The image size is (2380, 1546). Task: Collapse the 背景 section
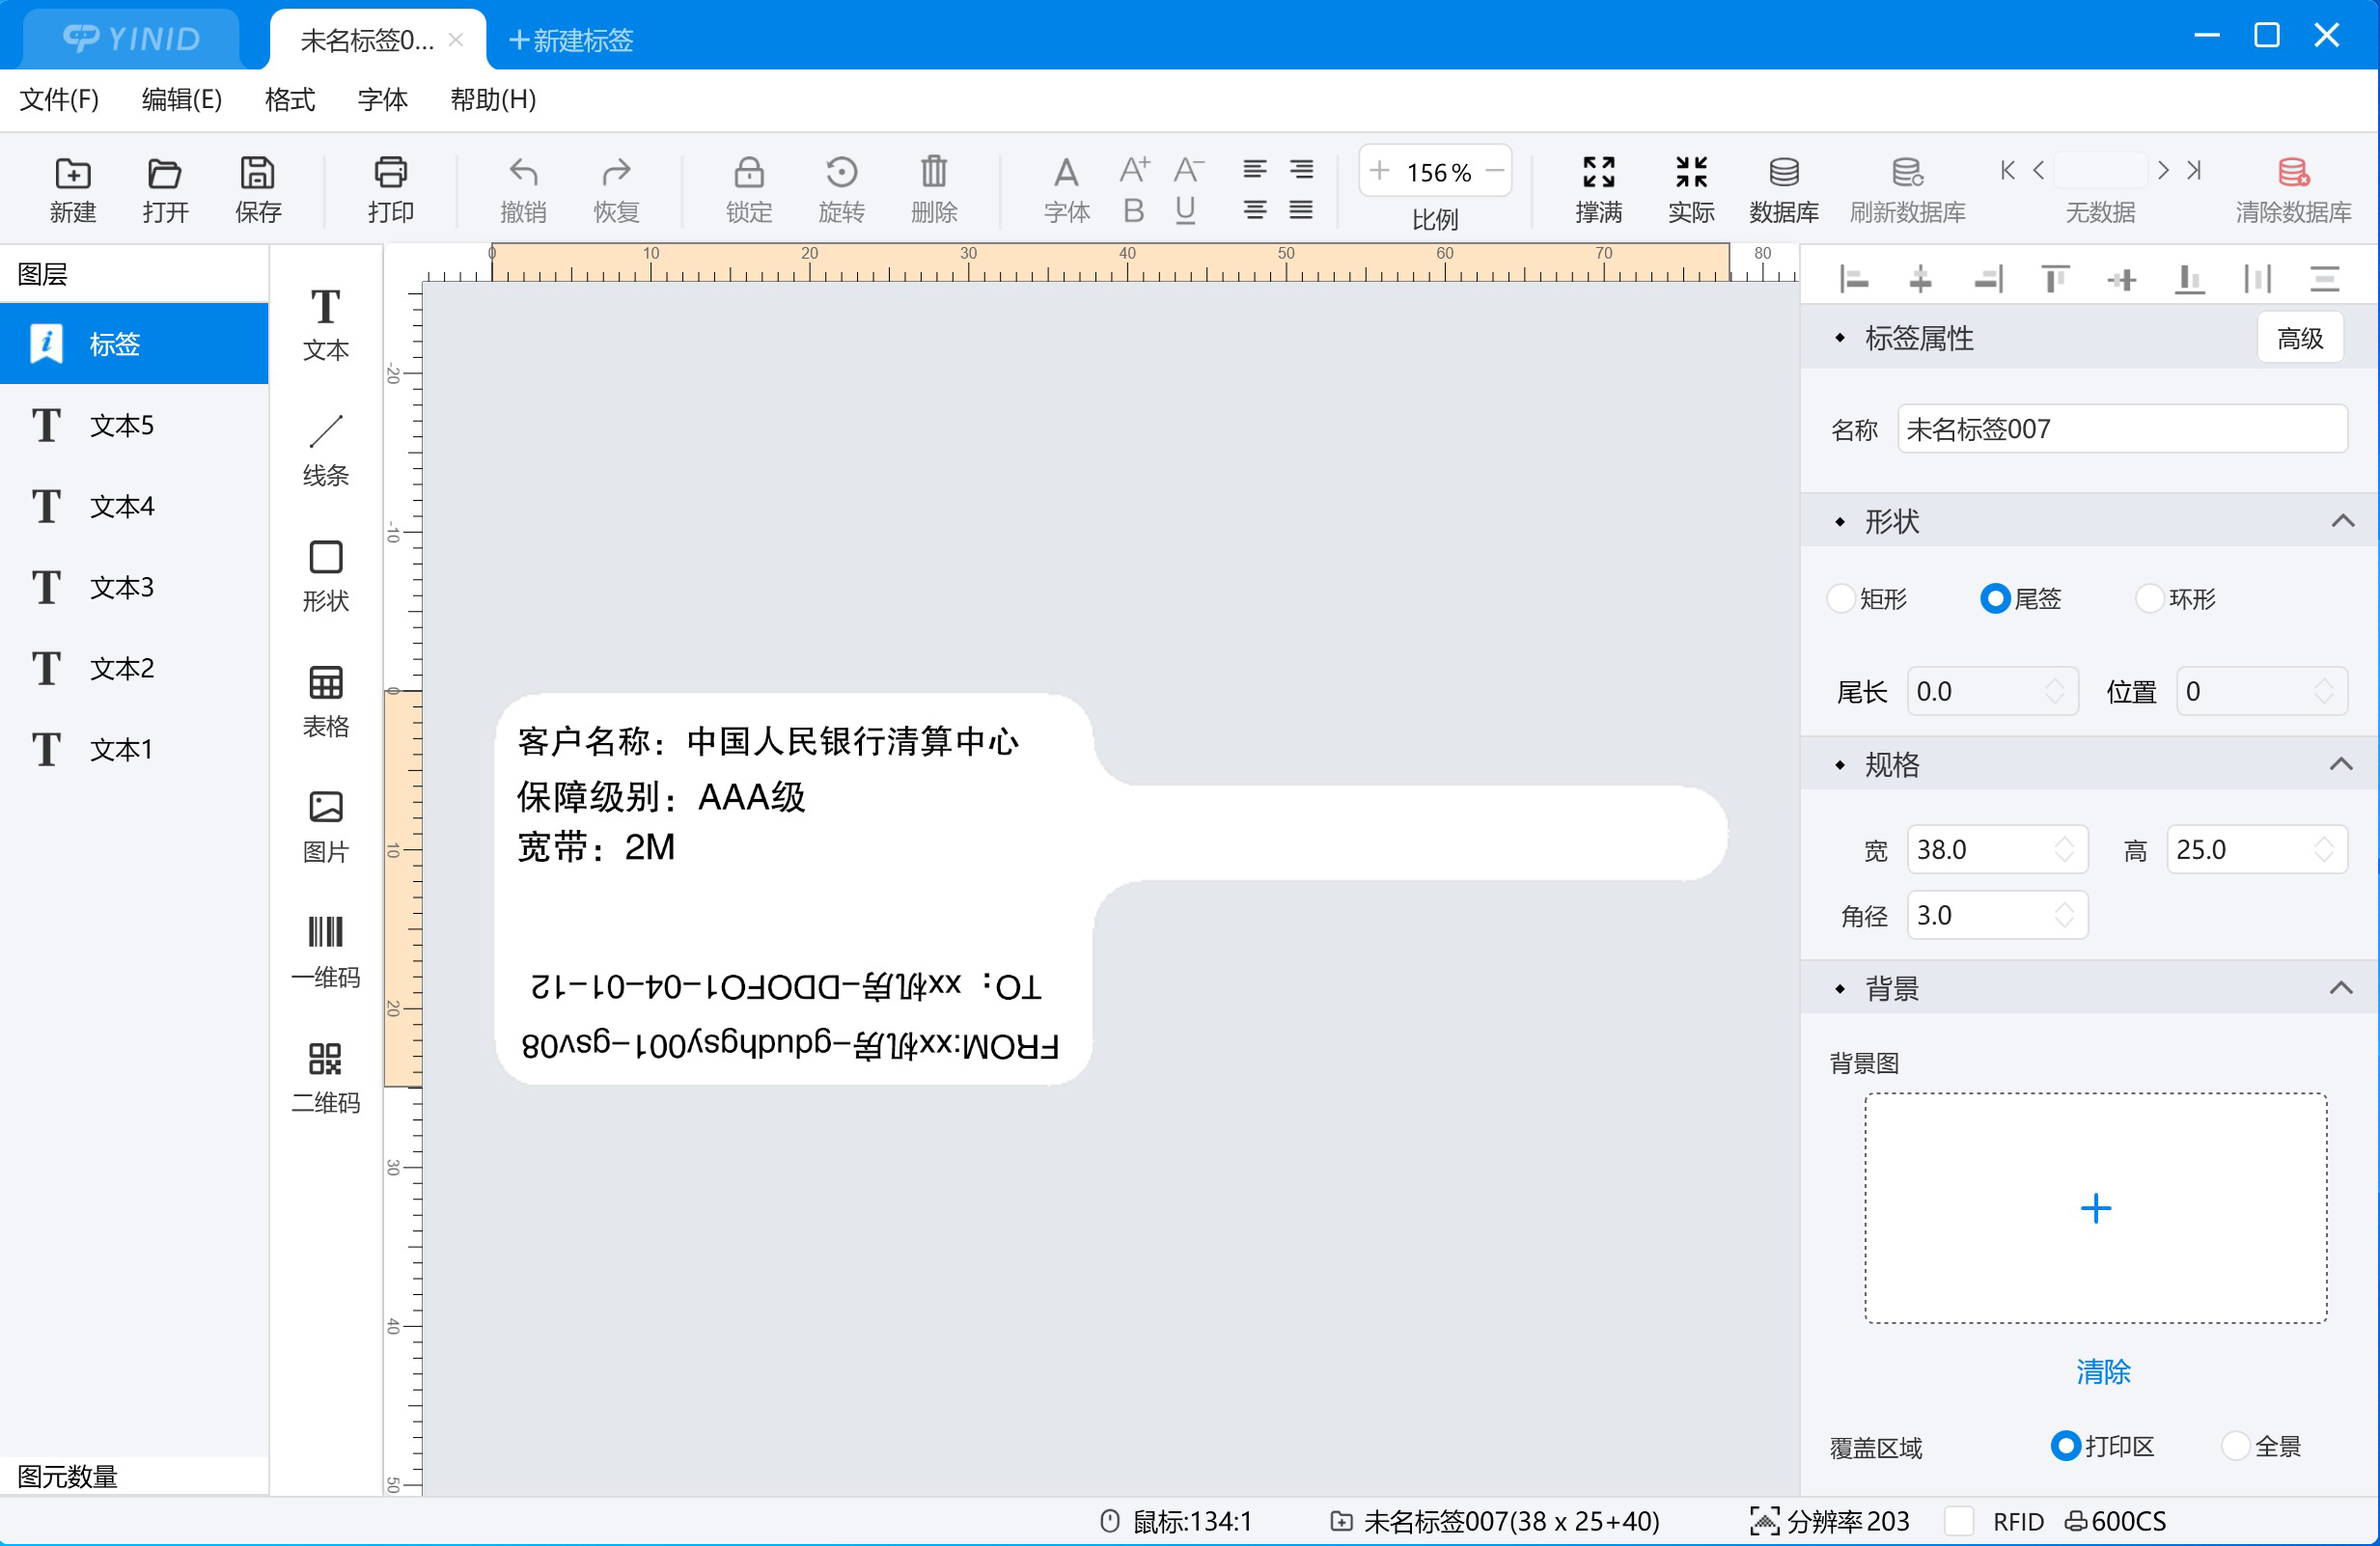[2342, 988]
